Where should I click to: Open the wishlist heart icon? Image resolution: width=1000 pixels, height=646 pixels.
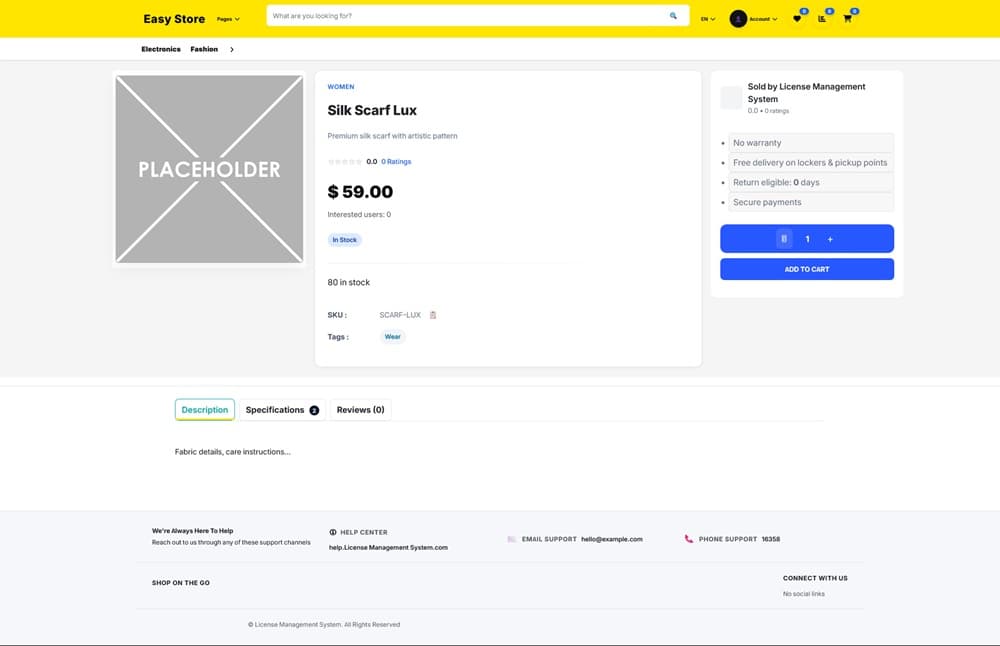797,19
